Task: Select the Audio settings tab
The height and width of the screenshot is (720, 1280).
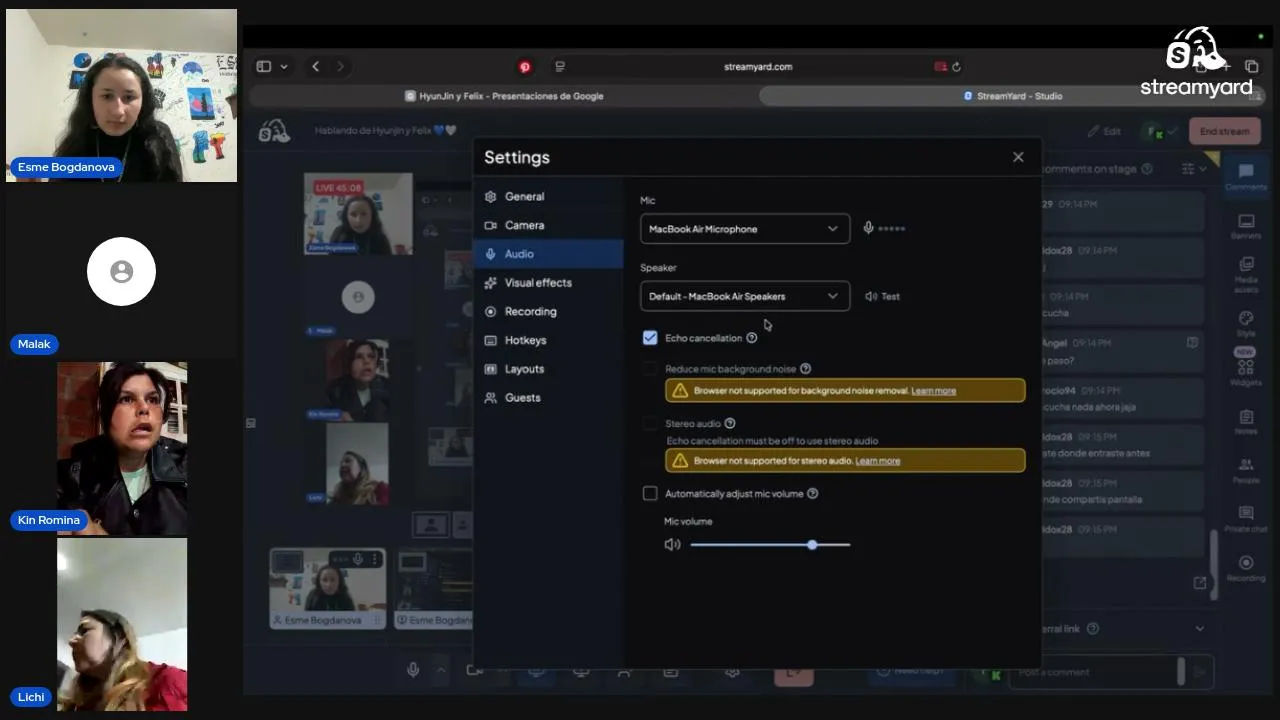Action: (549, 254)
